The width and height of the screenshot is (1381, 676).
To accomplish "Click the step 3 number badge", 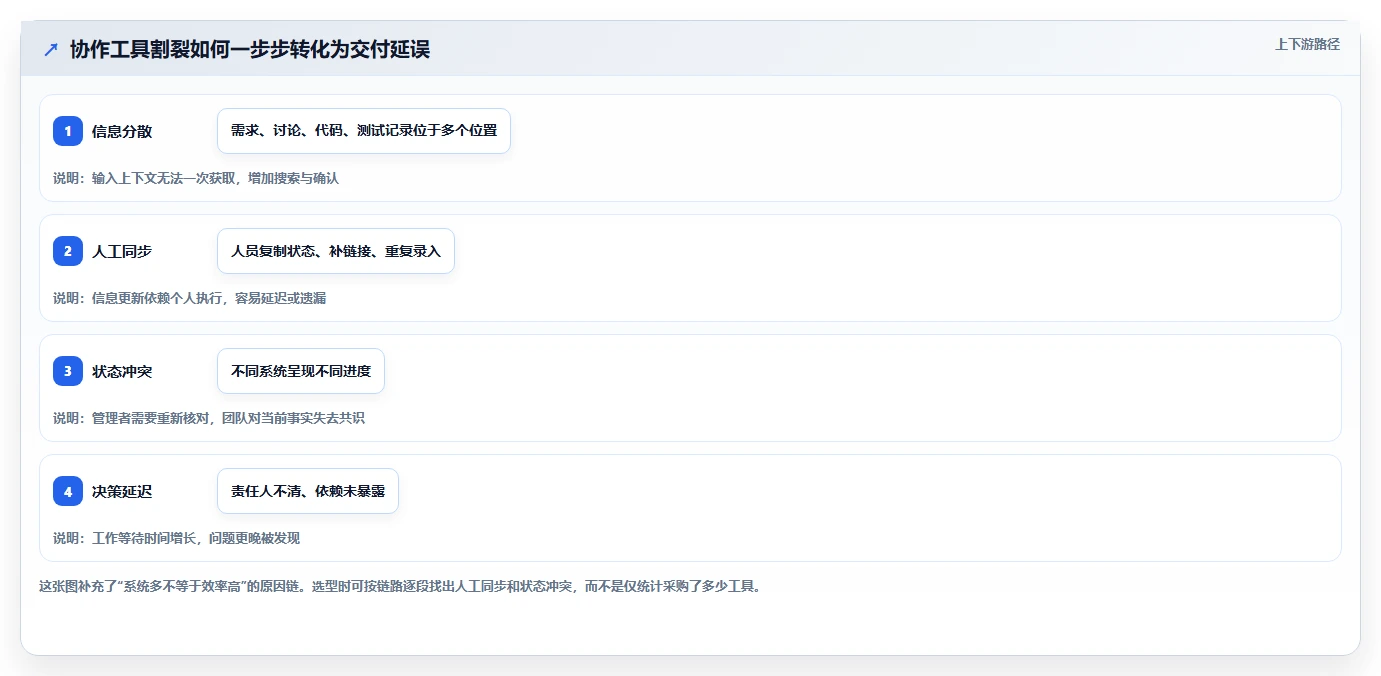I will (68, 371).
